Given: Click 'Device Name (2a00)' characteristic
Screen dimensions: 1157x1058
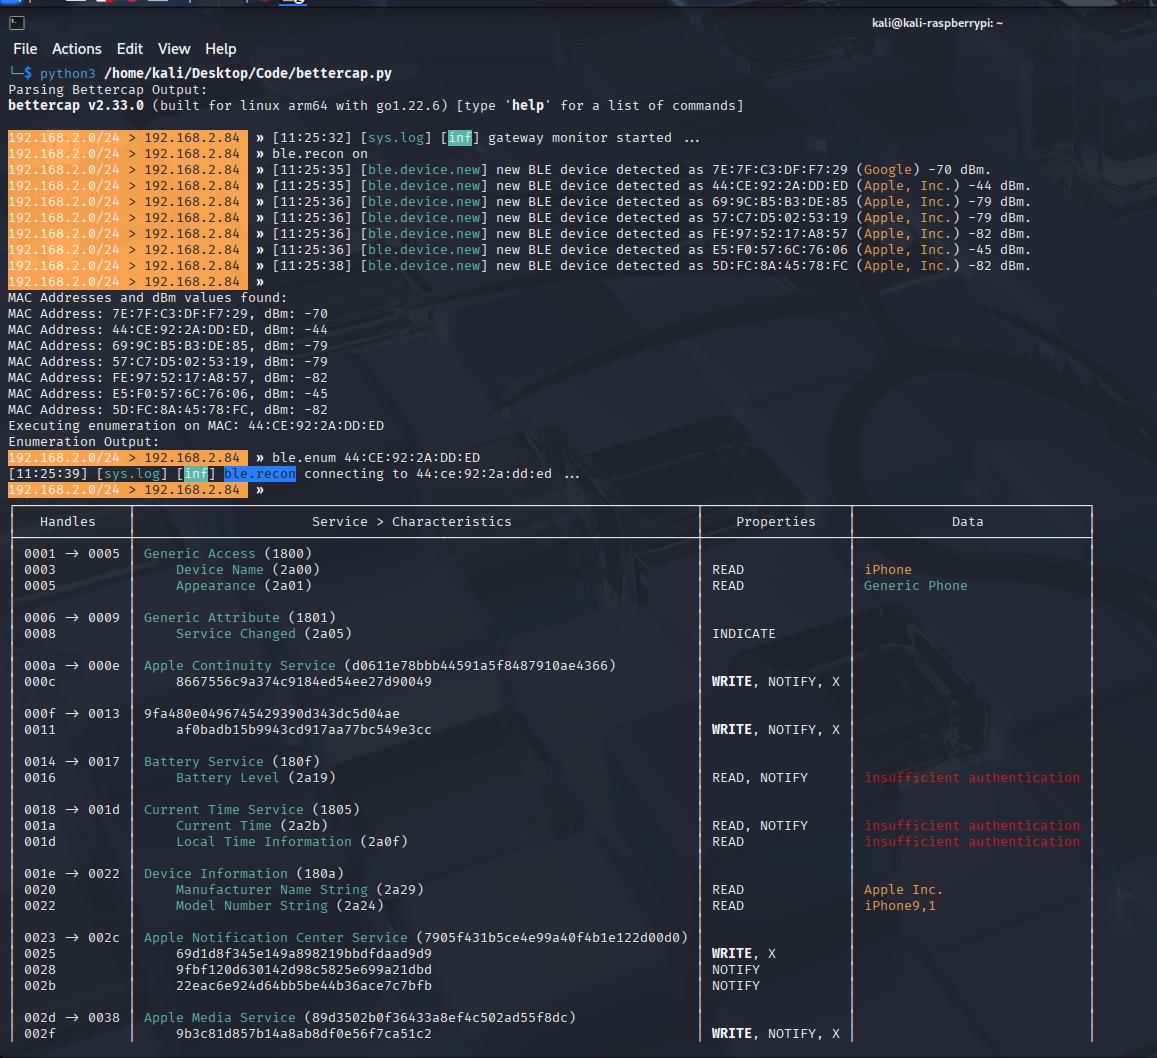Looking at the screenshot, I should [248, 570].
